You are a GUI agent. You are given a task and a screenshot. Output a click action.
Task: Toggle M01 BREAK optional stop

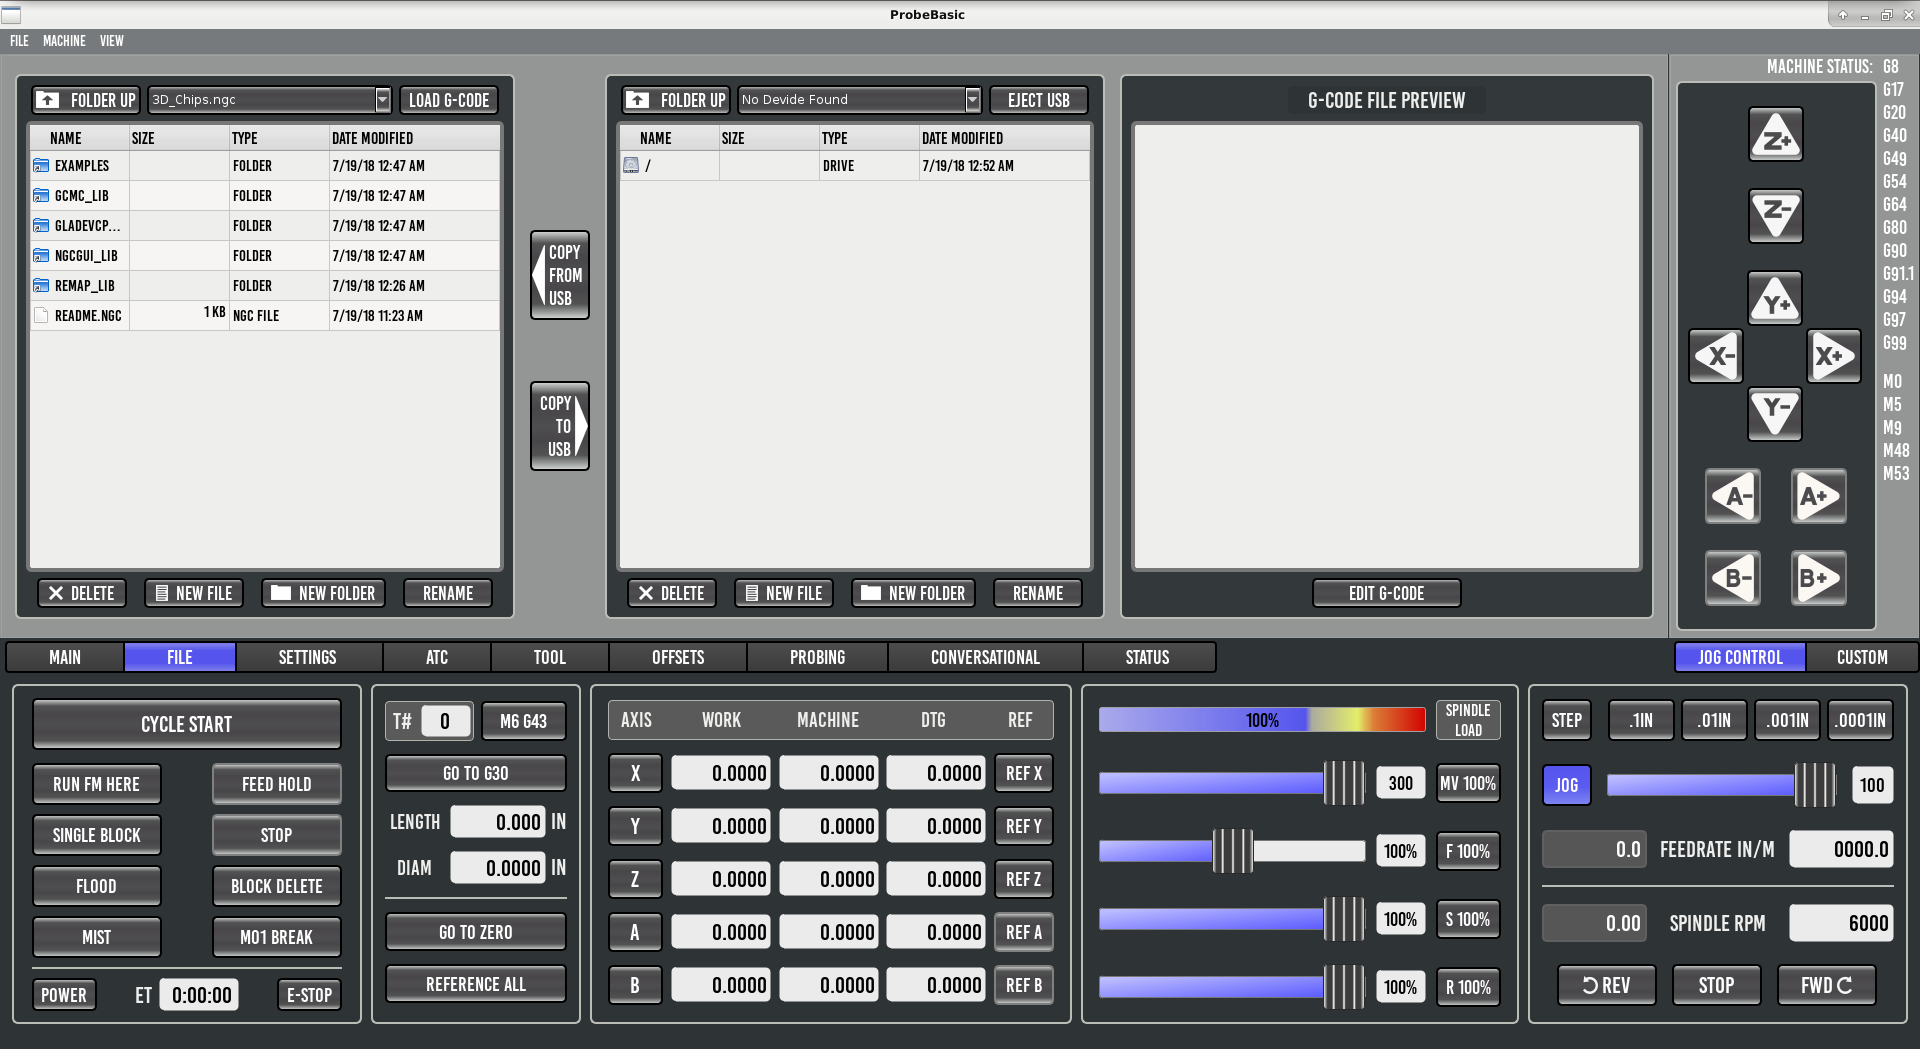pyautogui.click(x=277, y=937)
